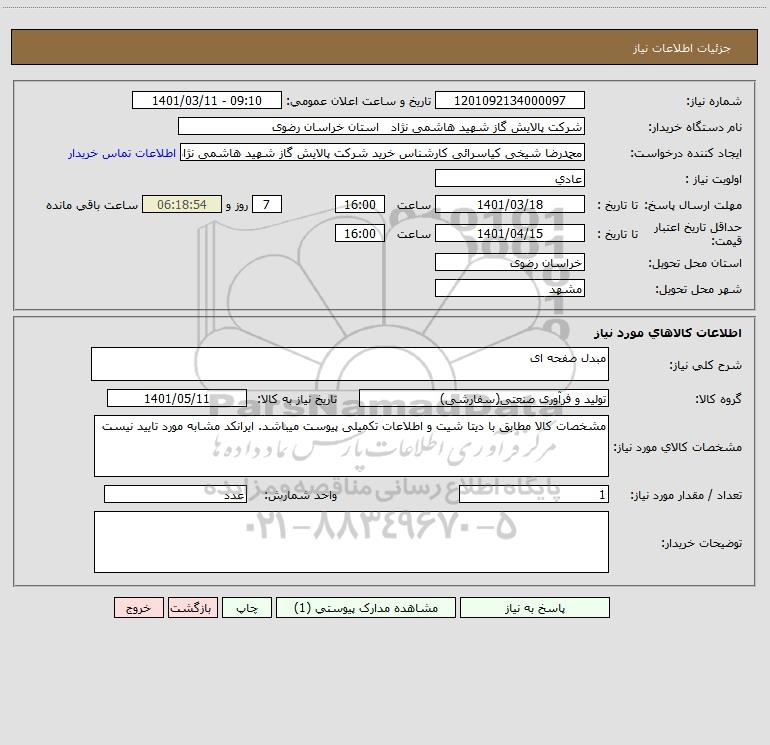Click the 'پاسخ به نیاز' button

point(535,607)
